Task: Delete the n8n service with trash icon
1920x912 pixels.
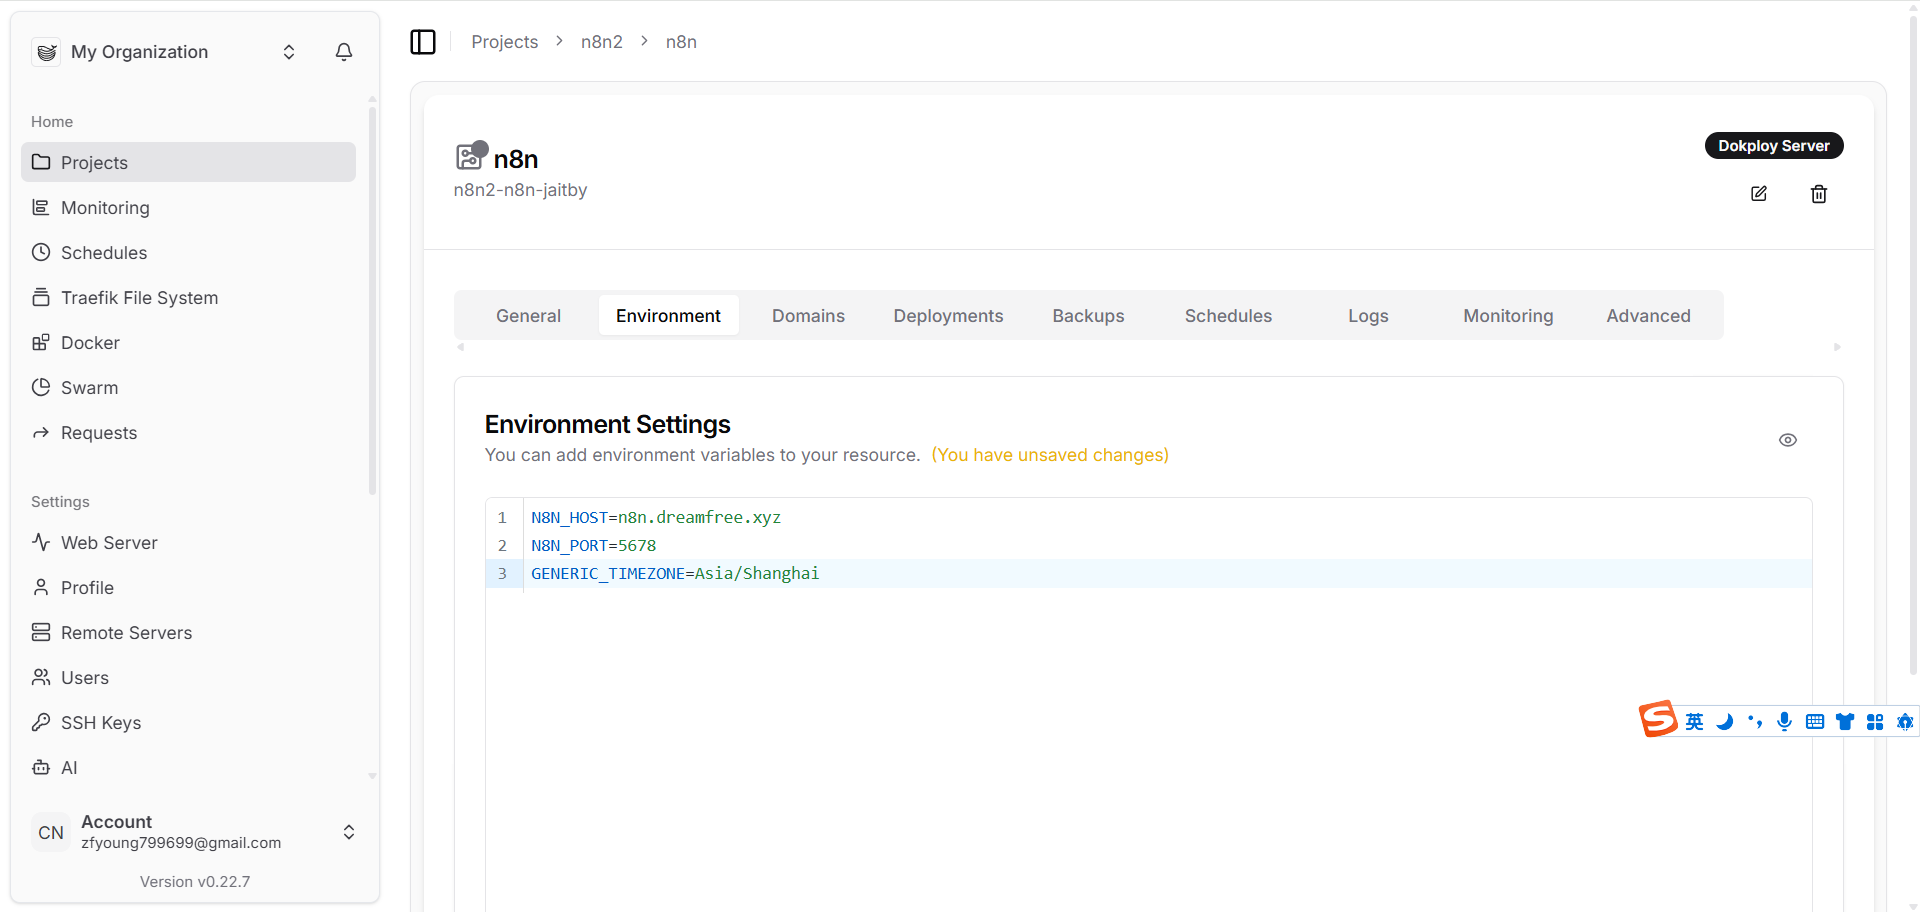Action: pyautogui.click(x=1819, y=194)
